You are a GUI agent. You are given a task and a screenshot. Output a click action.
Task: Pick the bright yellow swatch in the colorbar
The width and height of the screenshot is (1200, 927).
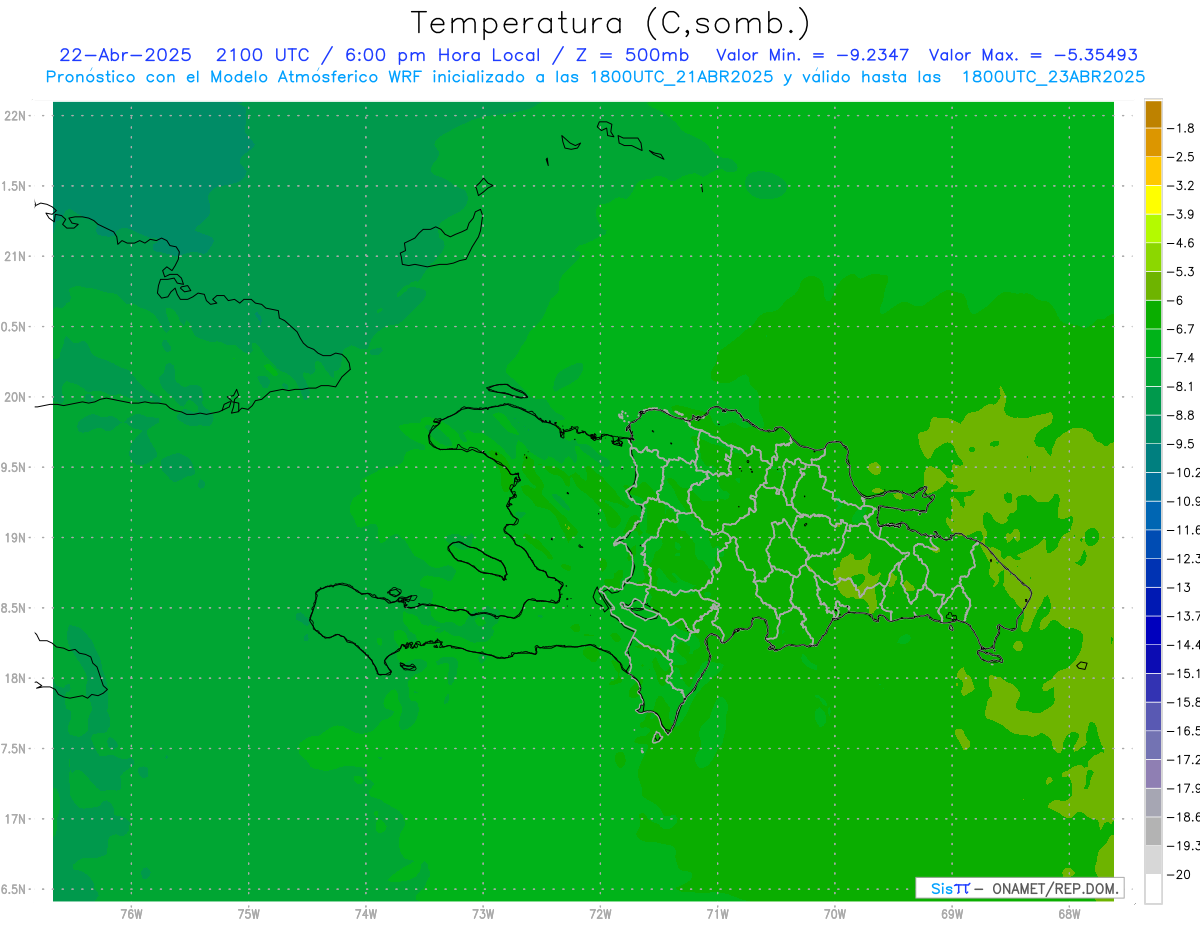tap(1153, 200)
